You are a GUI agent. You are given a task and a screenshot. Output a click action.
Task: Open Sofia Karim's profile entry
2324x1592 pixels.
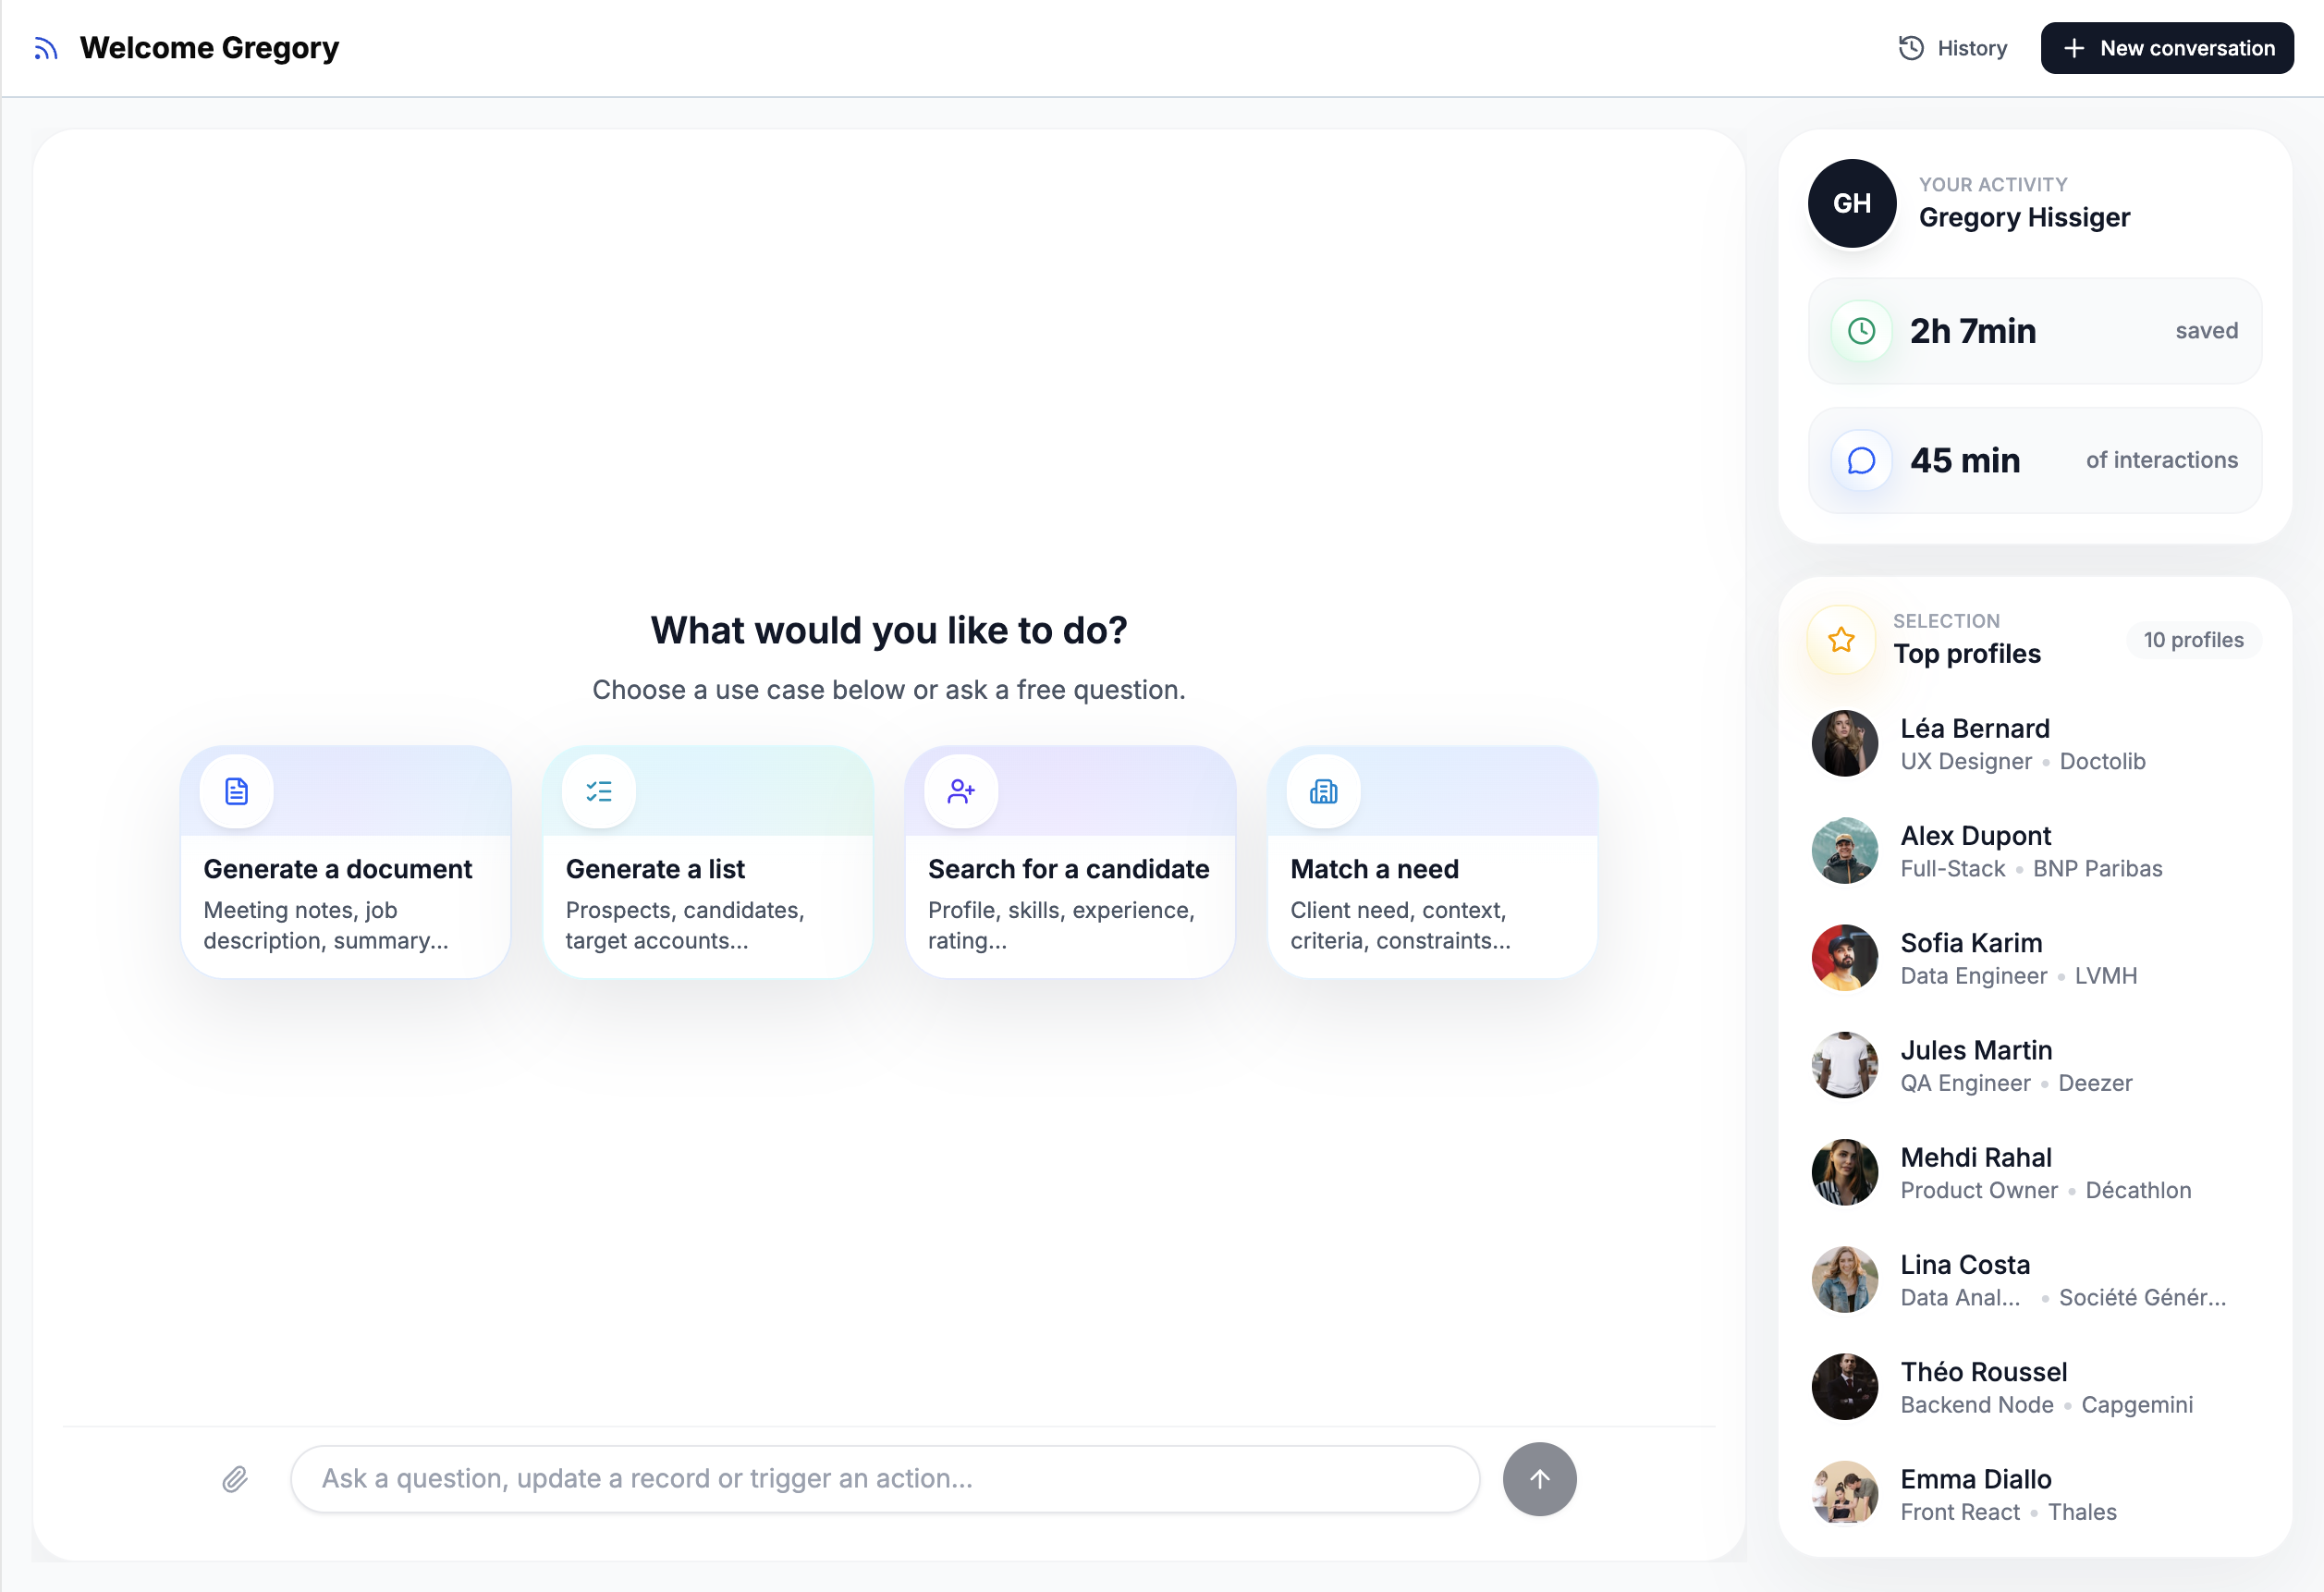1970,943
